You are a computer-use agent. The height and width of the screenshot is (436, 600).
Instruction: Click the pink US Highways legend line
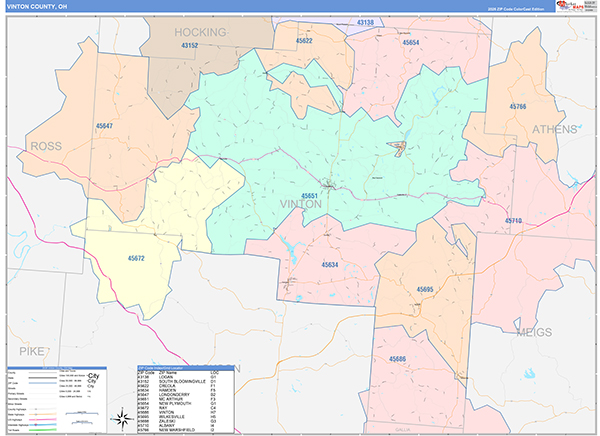click(43, 420)
